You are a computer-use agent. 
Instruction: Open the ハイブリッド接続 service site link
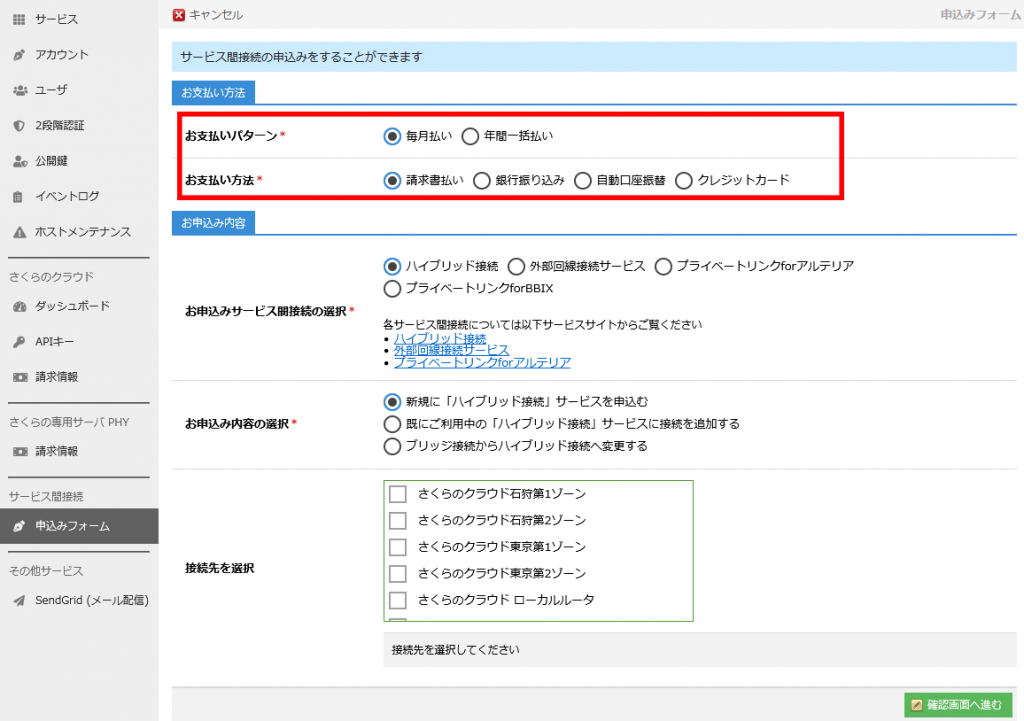(x=440, y=338)
